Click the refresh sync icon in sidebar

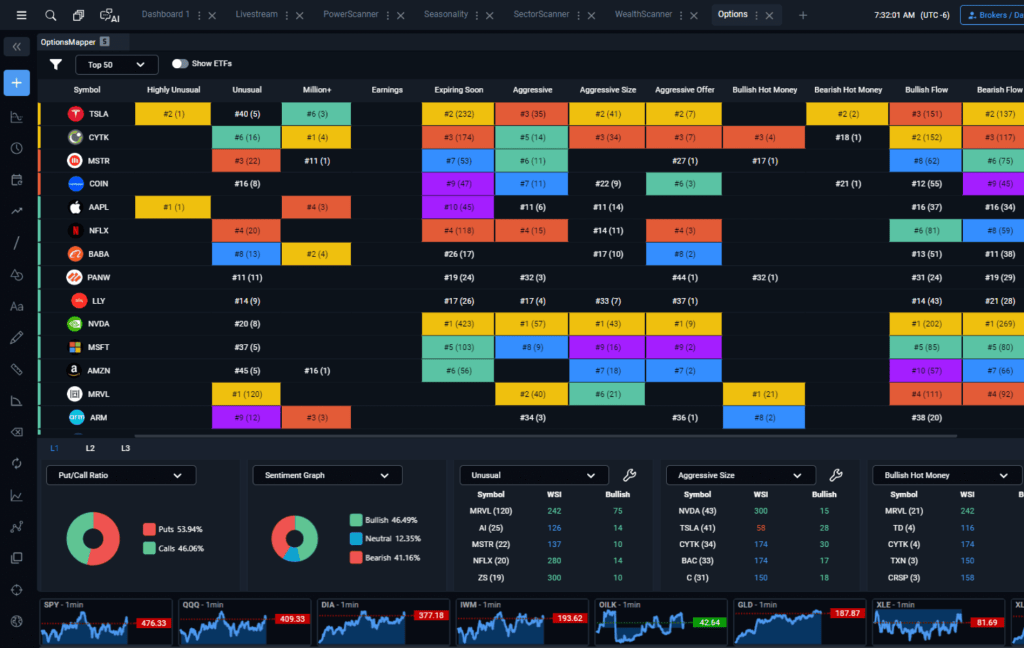point(16,464)
